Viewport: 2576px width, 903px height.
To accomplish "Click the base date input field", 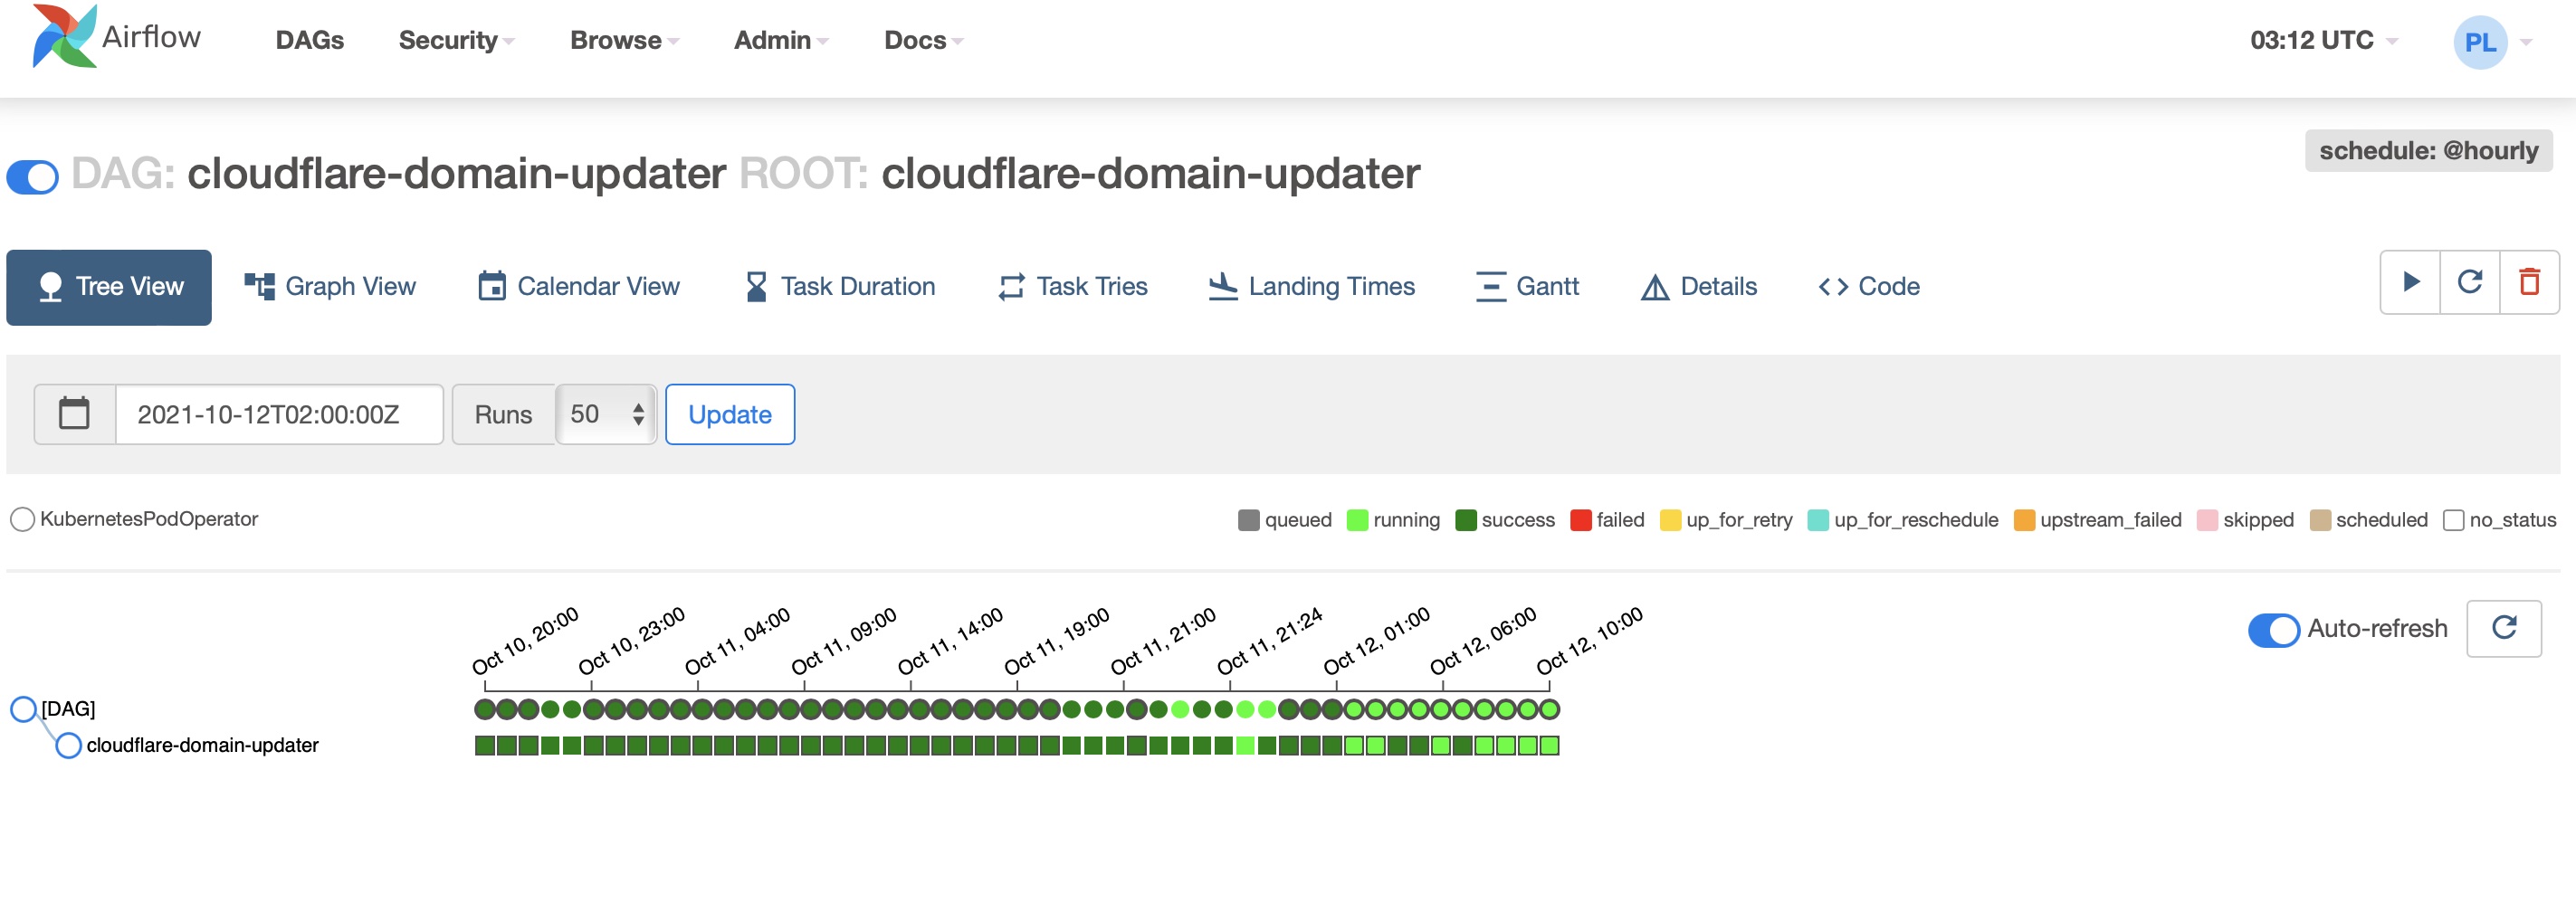I will (279, 414).
